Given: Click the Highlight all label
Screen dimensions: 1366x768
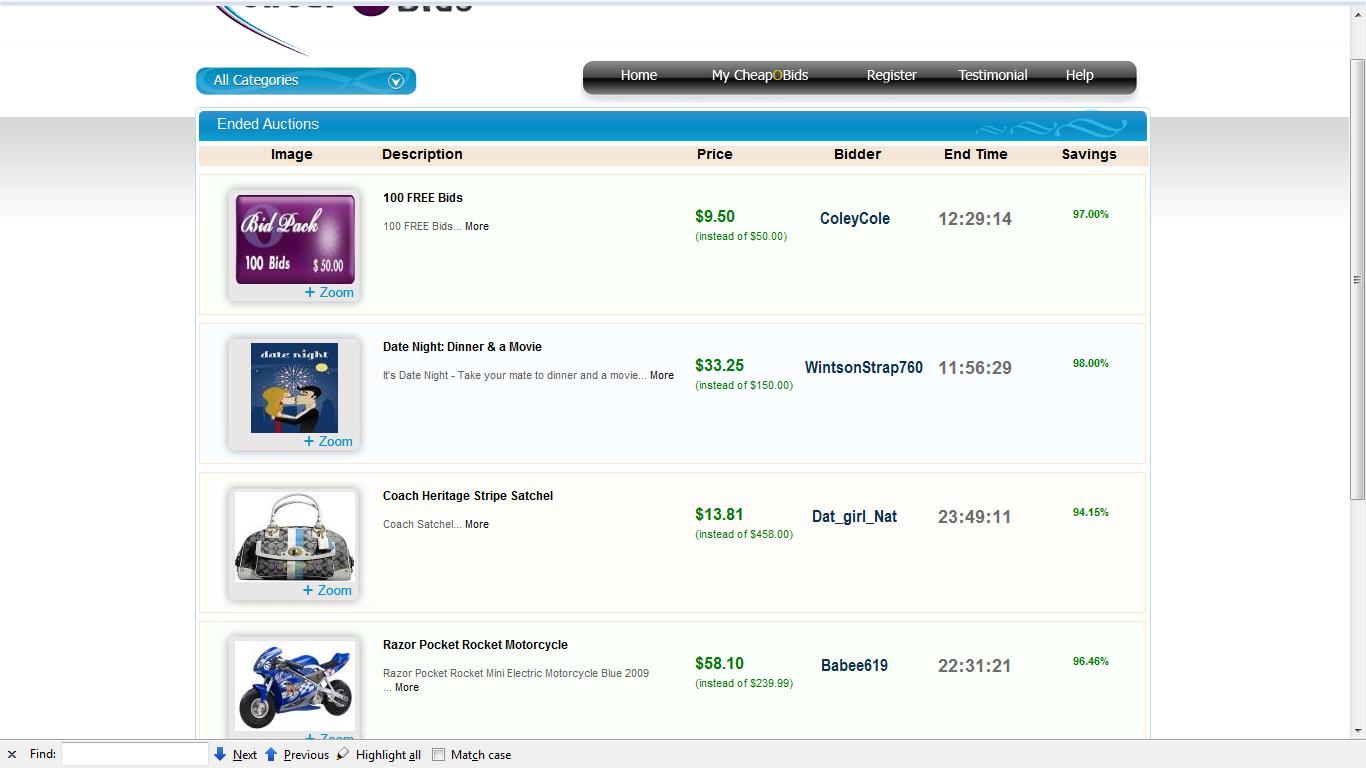Looking at the screenshot, I should pyautogui.click(x=388, y=755).
